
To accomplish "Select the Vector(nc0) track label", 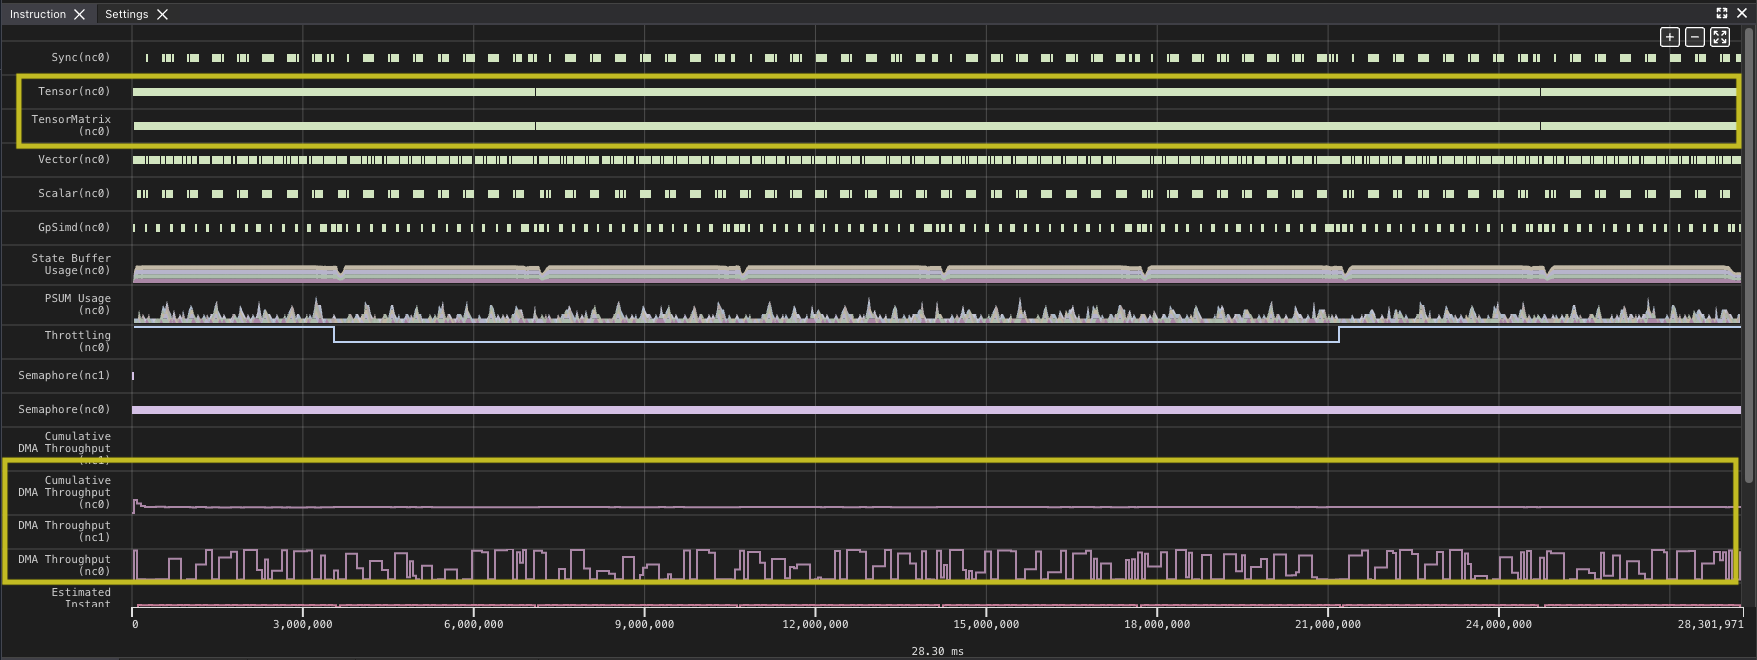I will (x=74, y=159).
